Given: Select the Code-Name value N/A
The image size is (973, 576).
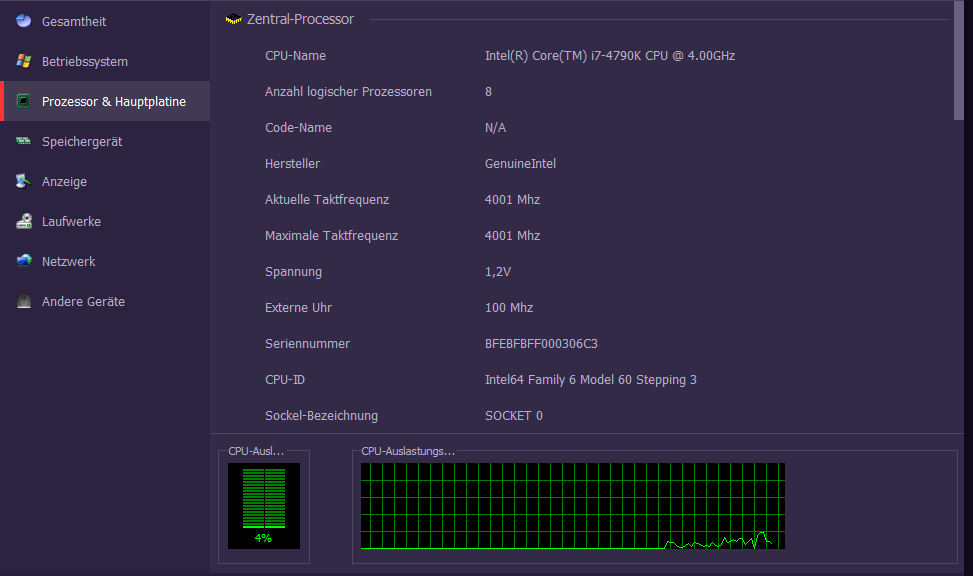Looking at the screenshot, I should tap(495, 128).
